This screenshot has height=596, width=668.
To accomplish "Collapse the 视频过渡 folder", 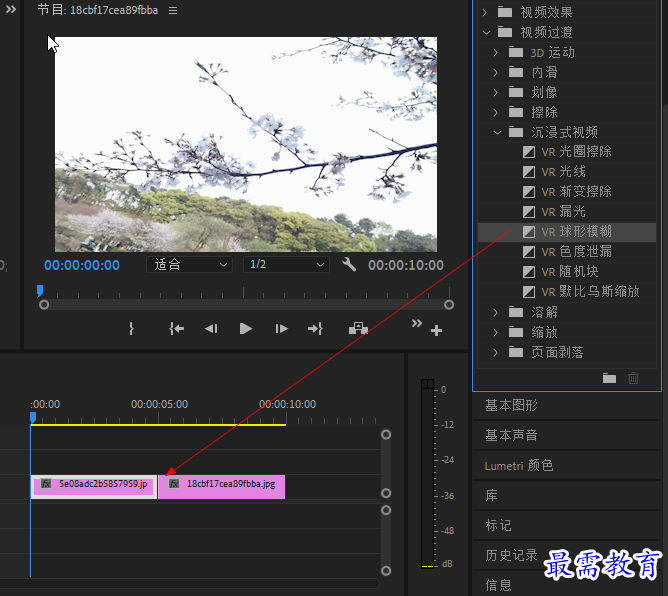I will (x=487, y=32).
